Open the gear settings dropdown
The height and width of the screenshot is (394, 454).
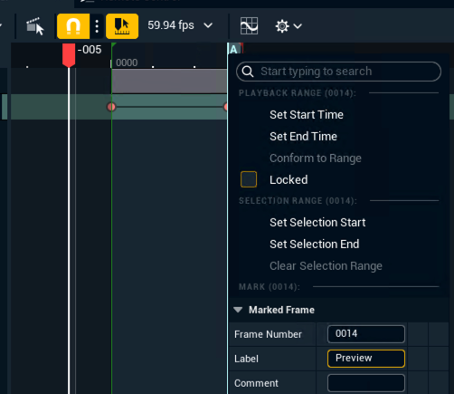[288, 26]
